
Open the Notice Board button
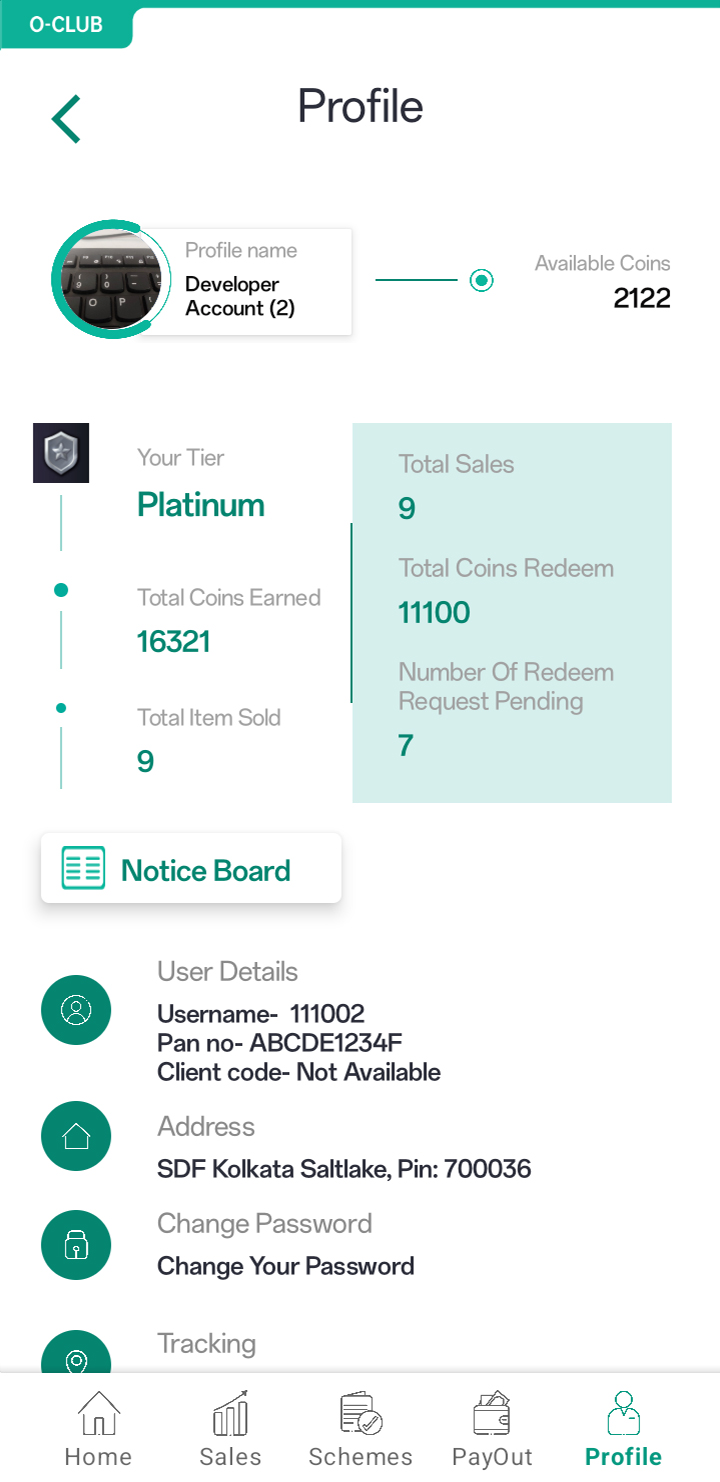191,869
